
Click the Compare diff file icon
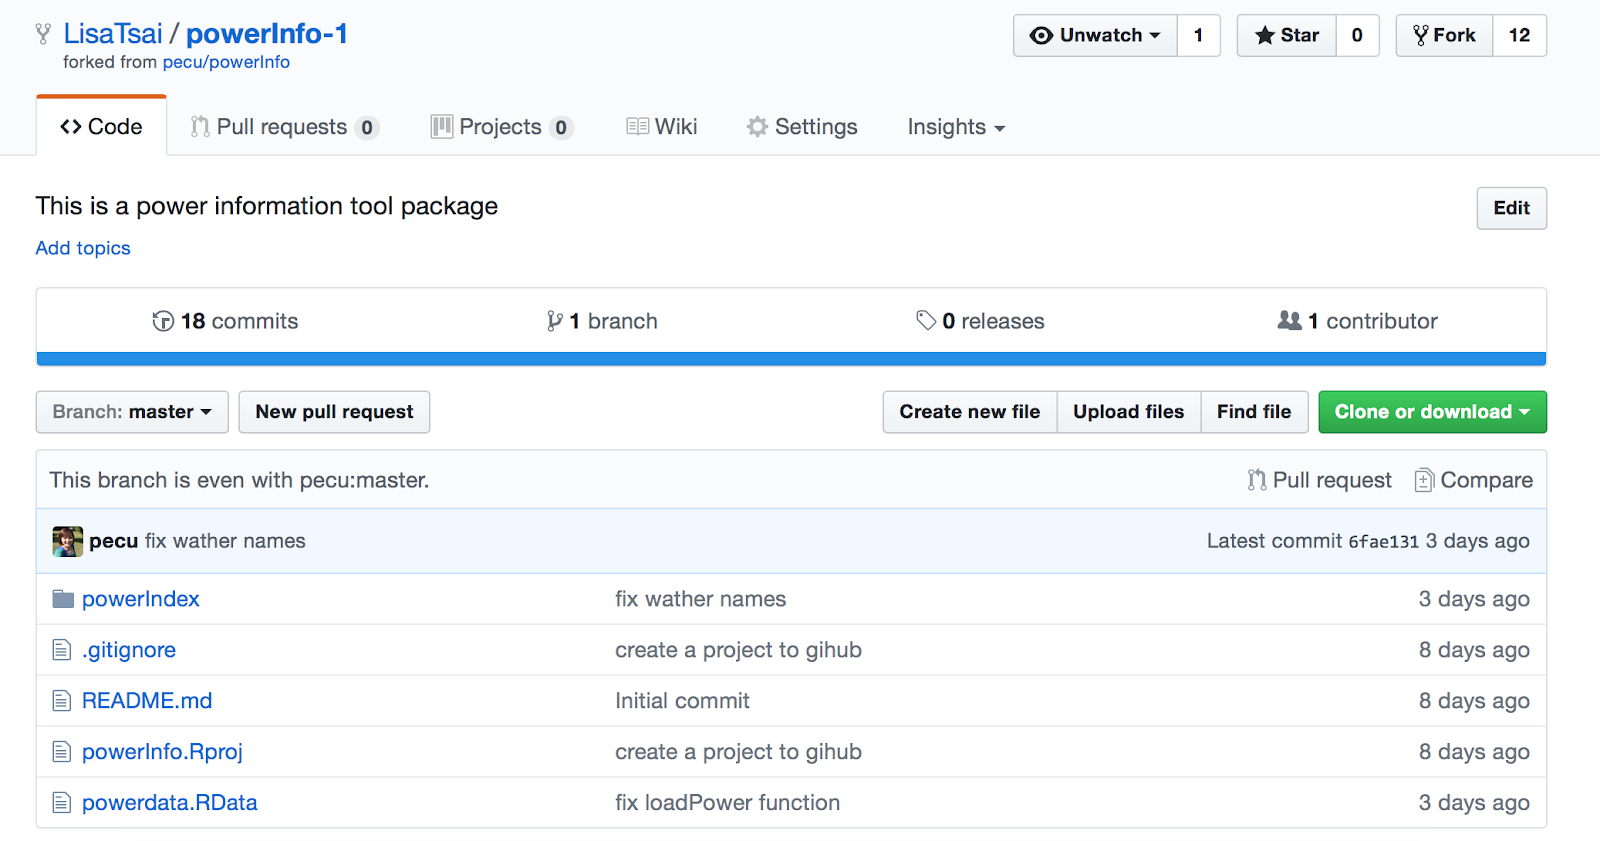tap(1424, 480)
